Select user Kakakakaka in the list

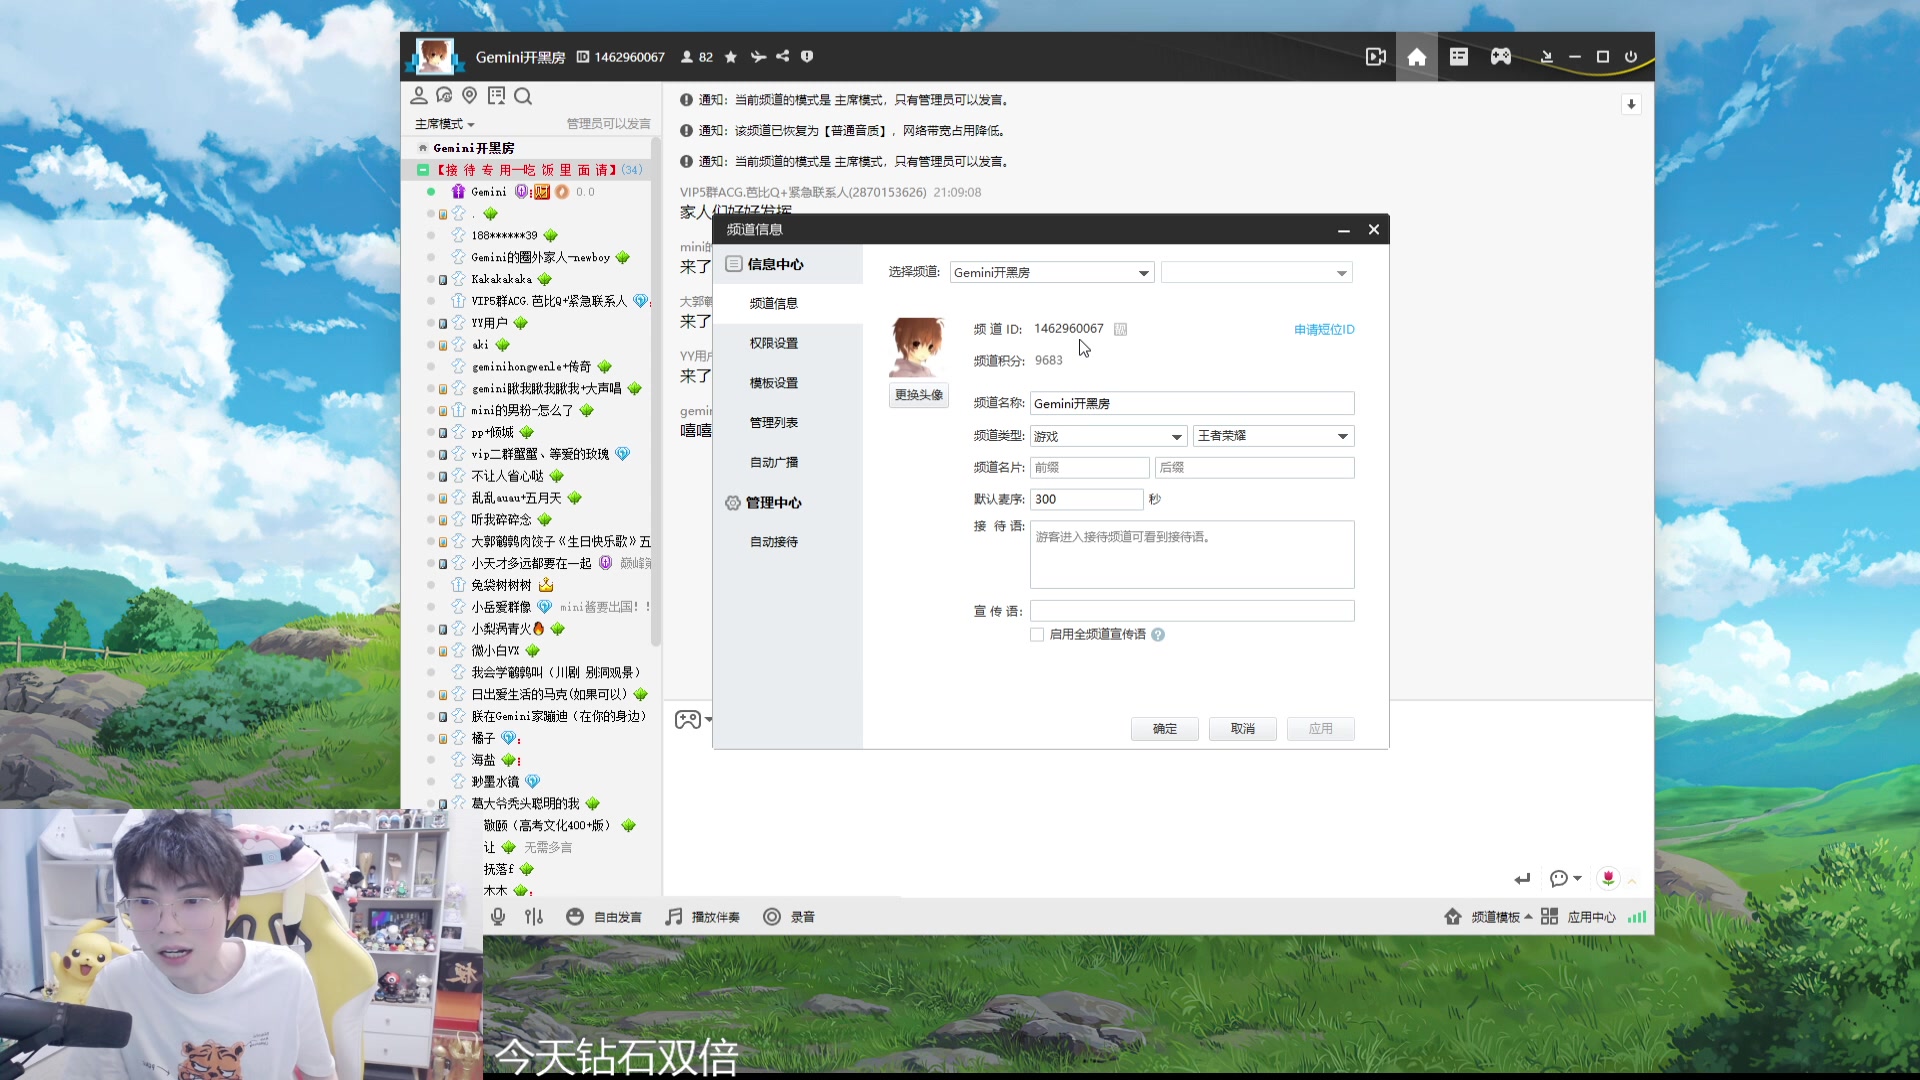[502, 279]
